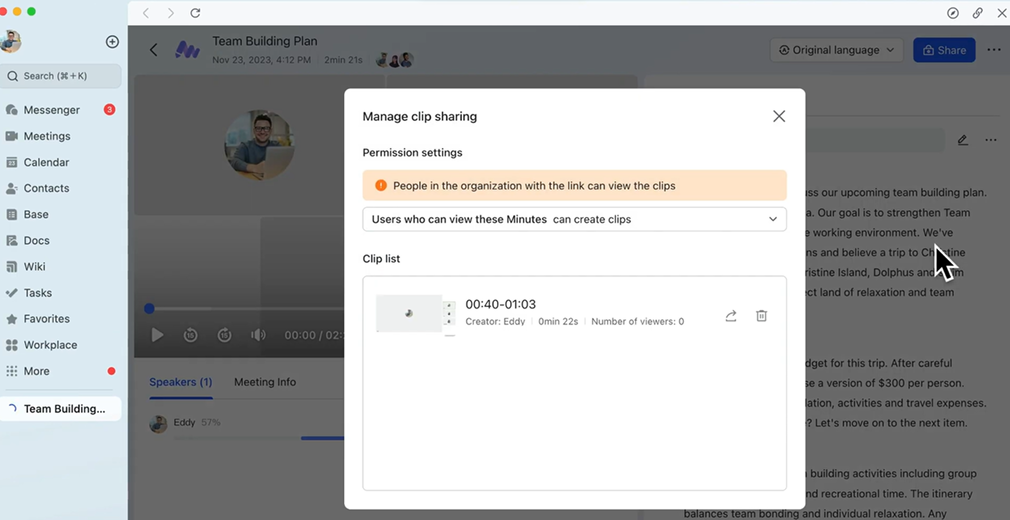The image size is (1010, 520).
Task: Expand the More menu in sidebar
Action: tap(37, 371)
